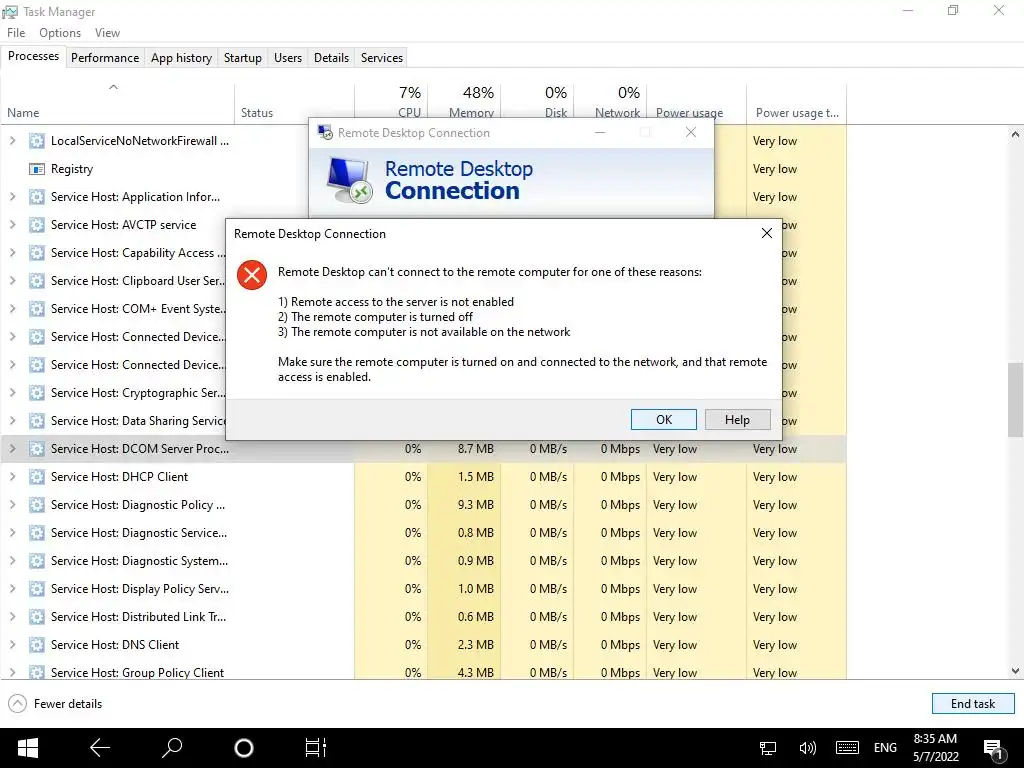Image resolution: width=1024 pixels, height=768 pixels.
Task: Open the File menu
Action: click(x=16, y=33)
